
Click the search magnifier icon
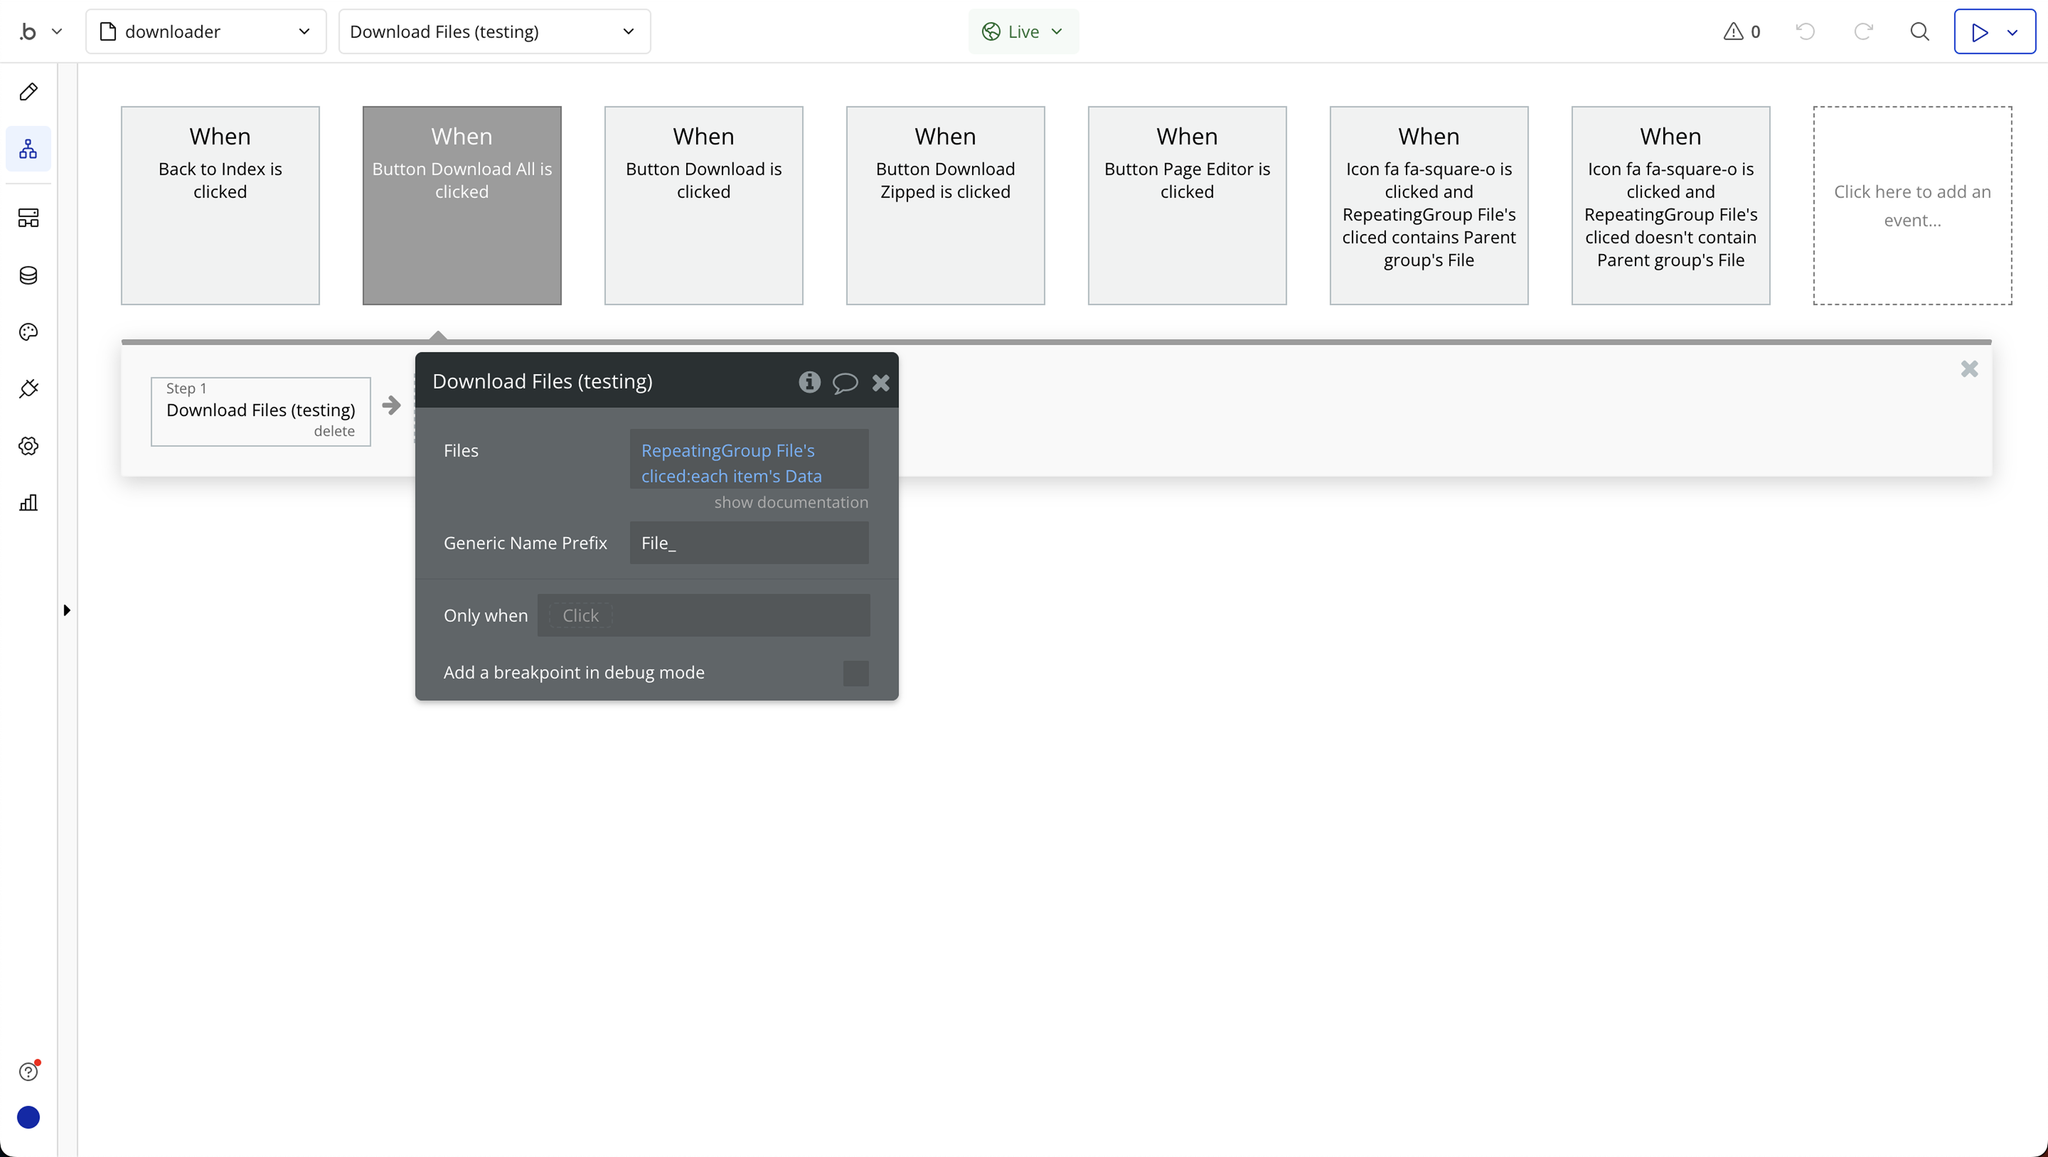tap(1919, 32)
